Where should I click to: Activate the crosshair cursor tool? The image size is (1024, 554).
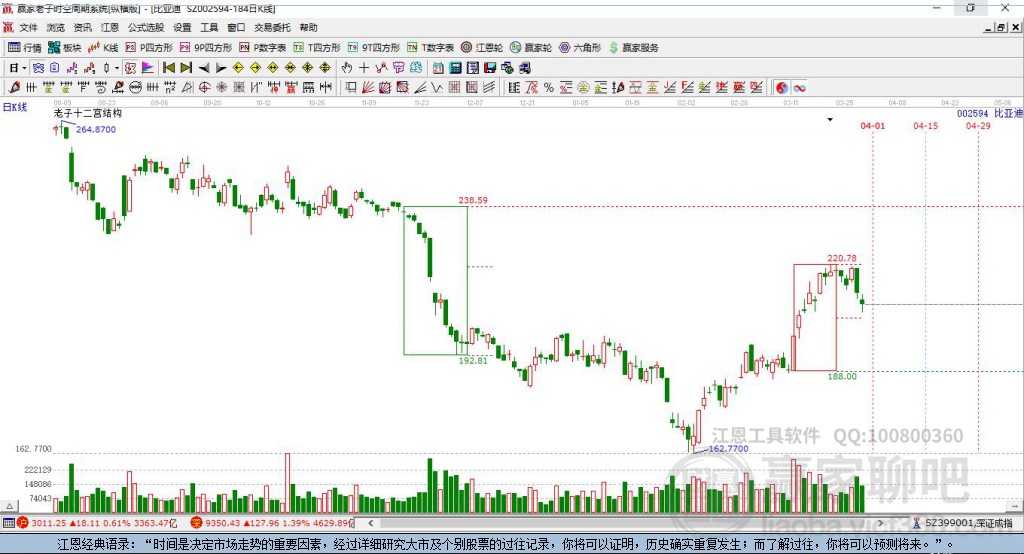(x=364, y=68)
